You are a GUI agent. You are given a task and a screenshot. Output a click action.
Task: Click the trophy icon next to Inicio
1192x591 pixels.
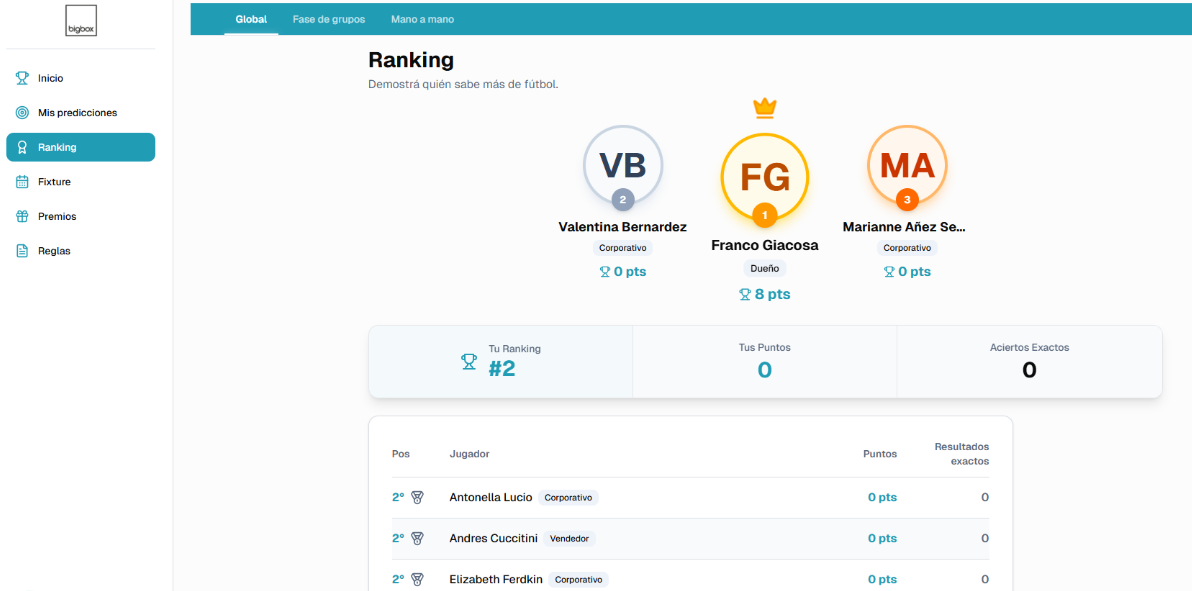(x=22, y=78)
